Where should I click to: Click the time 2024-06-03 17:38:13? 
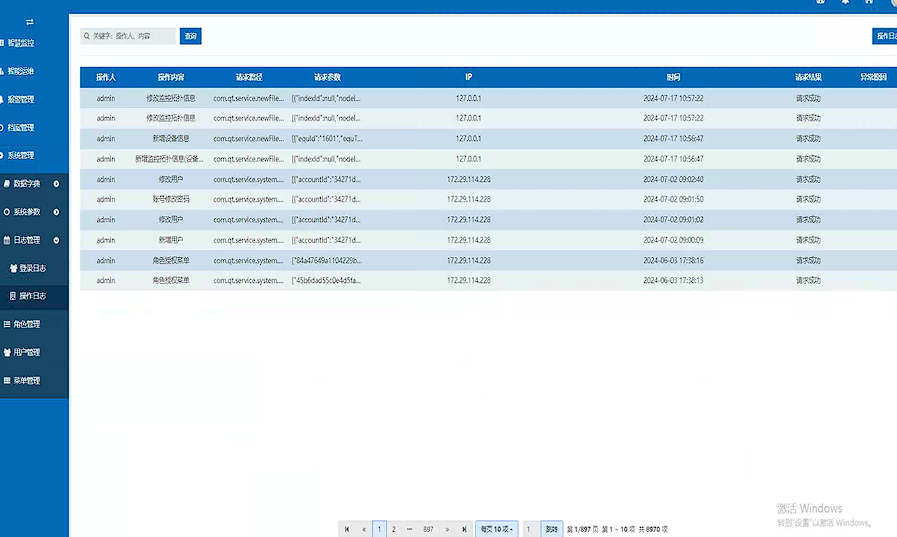pos(673,280)
